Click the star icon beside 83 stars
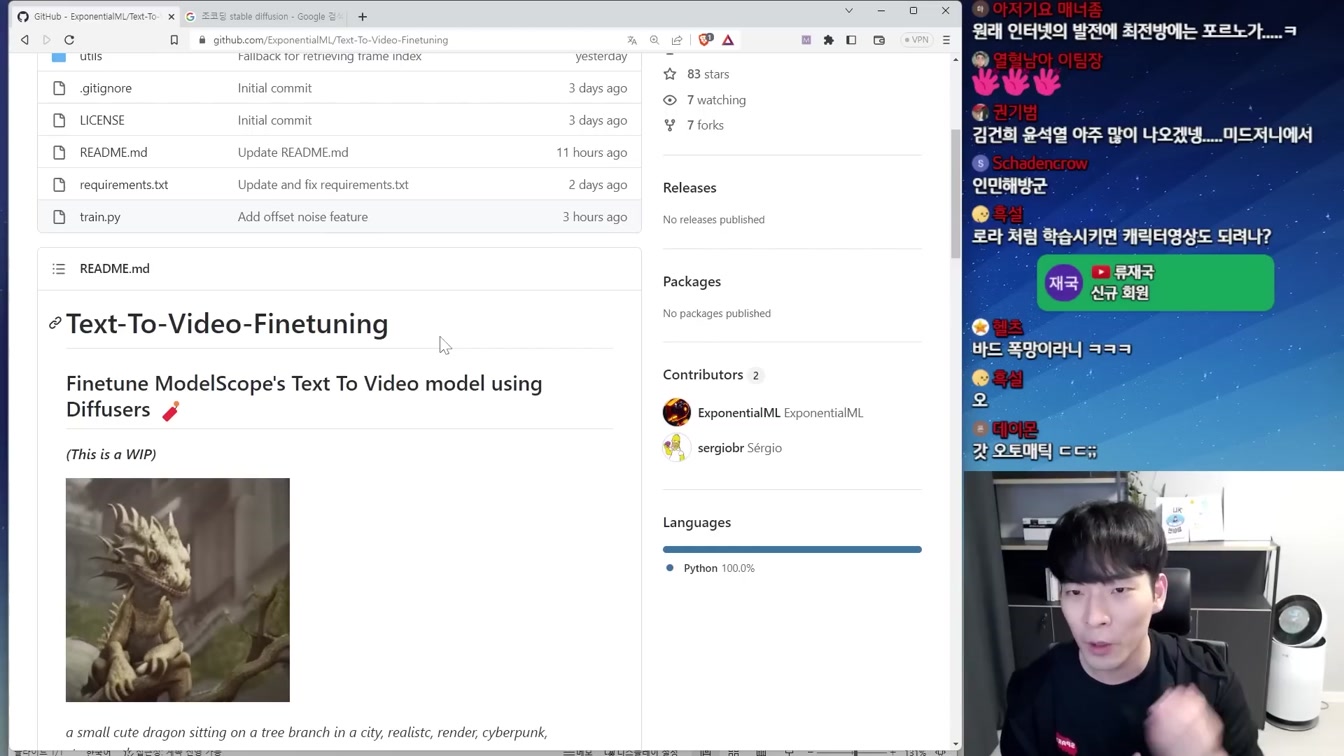The height and width of the screenshot is (756, 1344). (x=670, y=74)
